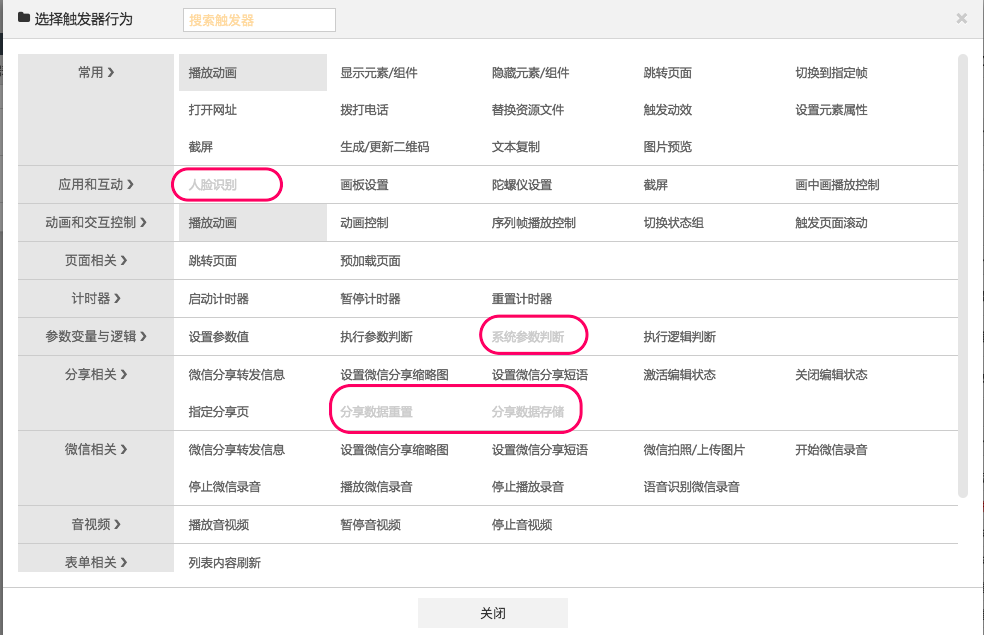The width and height of the screenshot is (984, 635).
Task: Pick the 拨打电话 behavior
Action: click(x=364, y=110)
